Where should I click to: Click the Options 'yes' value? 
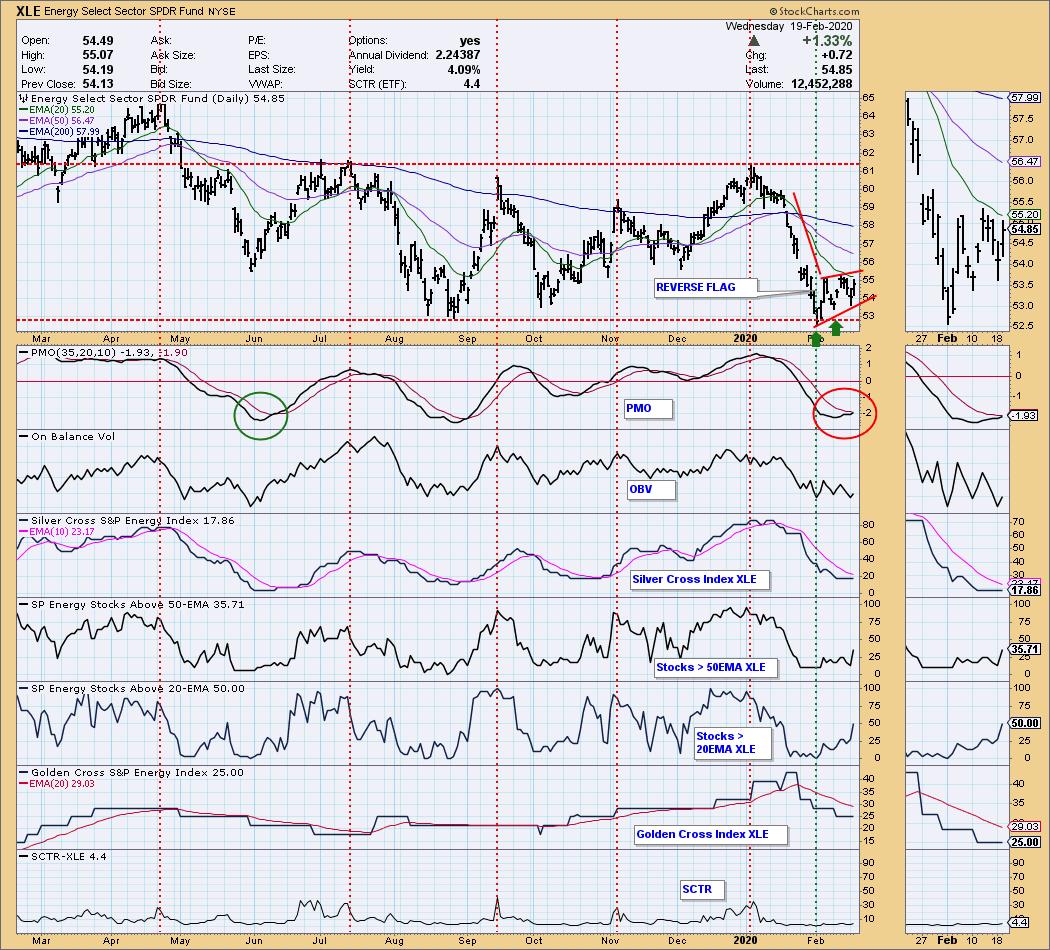[470, 41]
